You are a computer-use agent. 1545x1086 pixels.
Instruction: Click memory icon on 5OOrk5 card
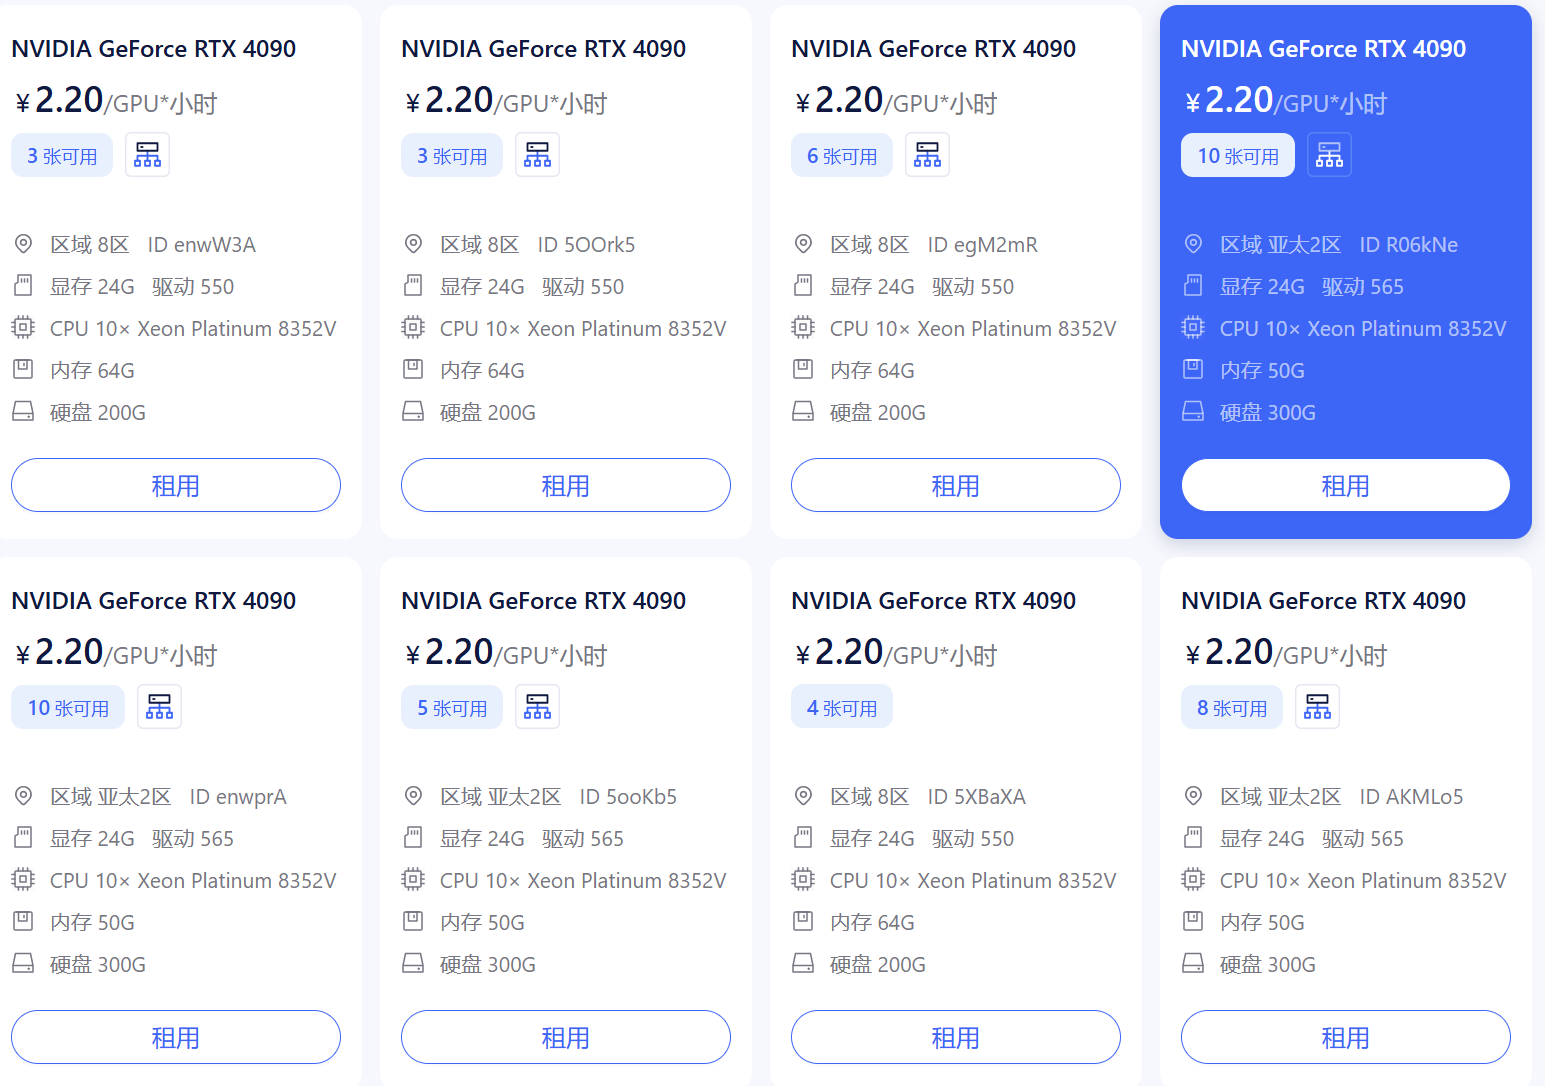pos(413,369)
